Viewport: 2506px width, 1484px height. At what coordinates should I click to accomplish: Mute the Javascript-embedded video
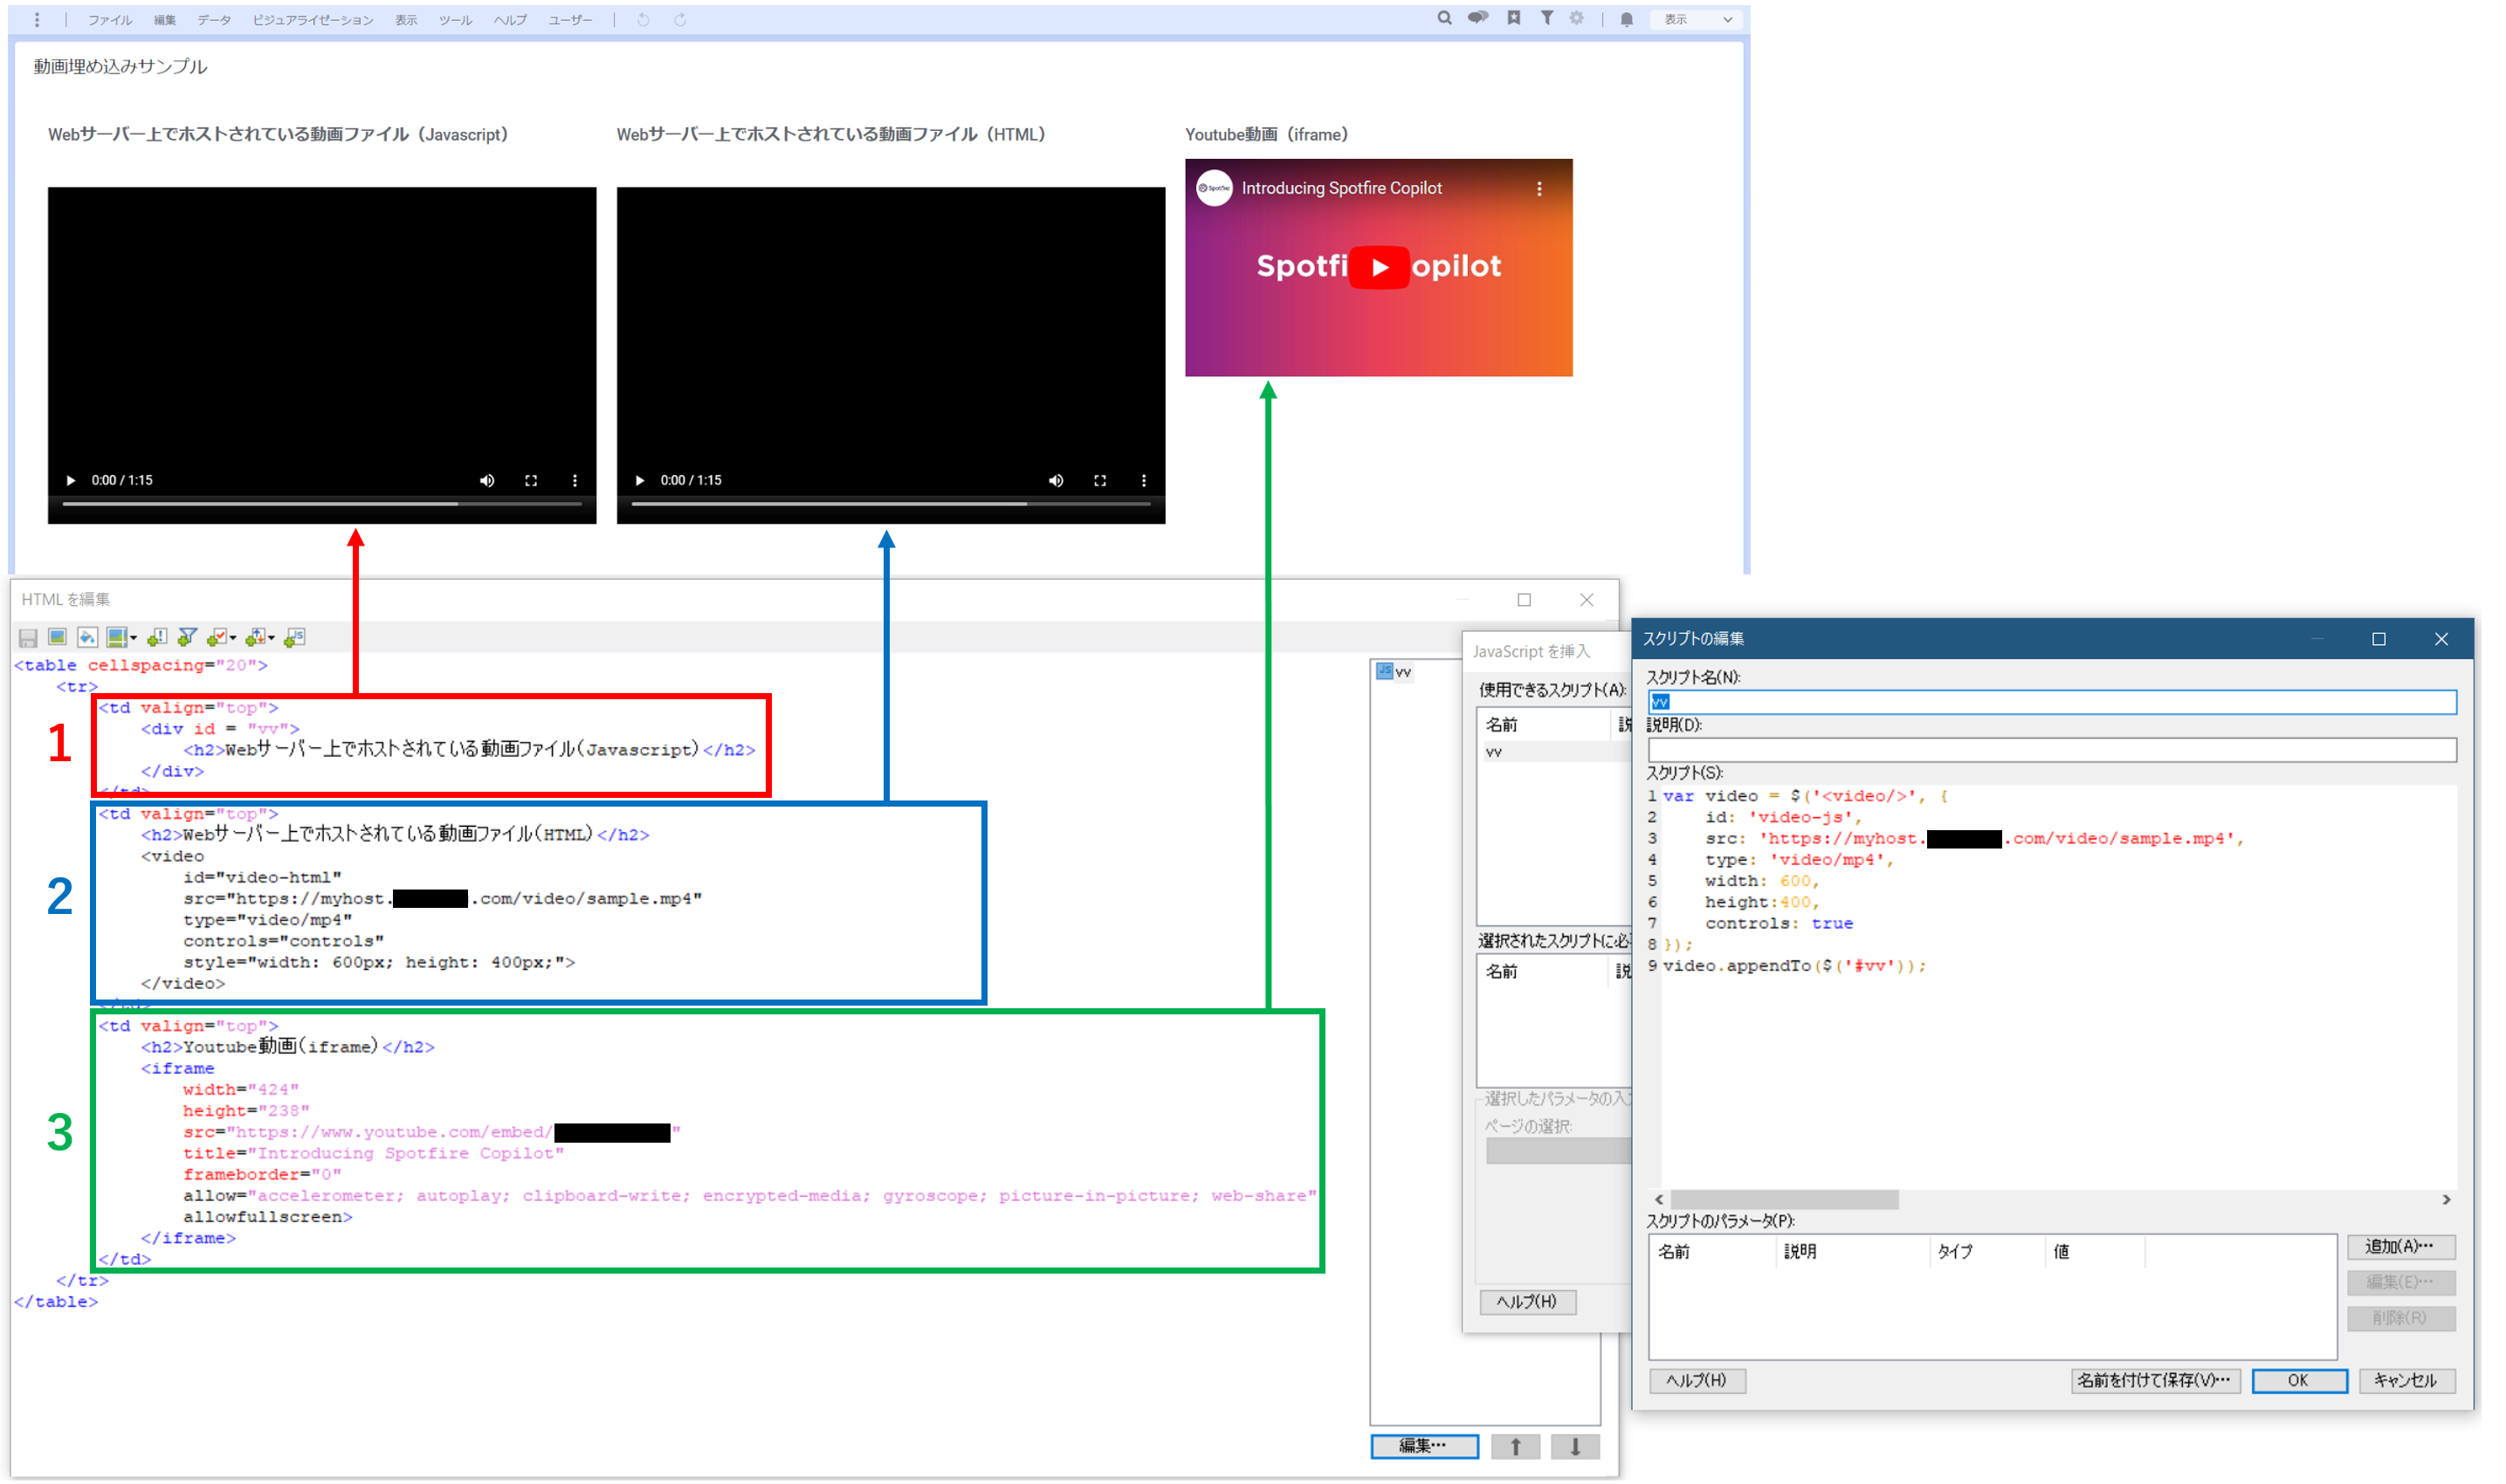click(x=487, y=480)
